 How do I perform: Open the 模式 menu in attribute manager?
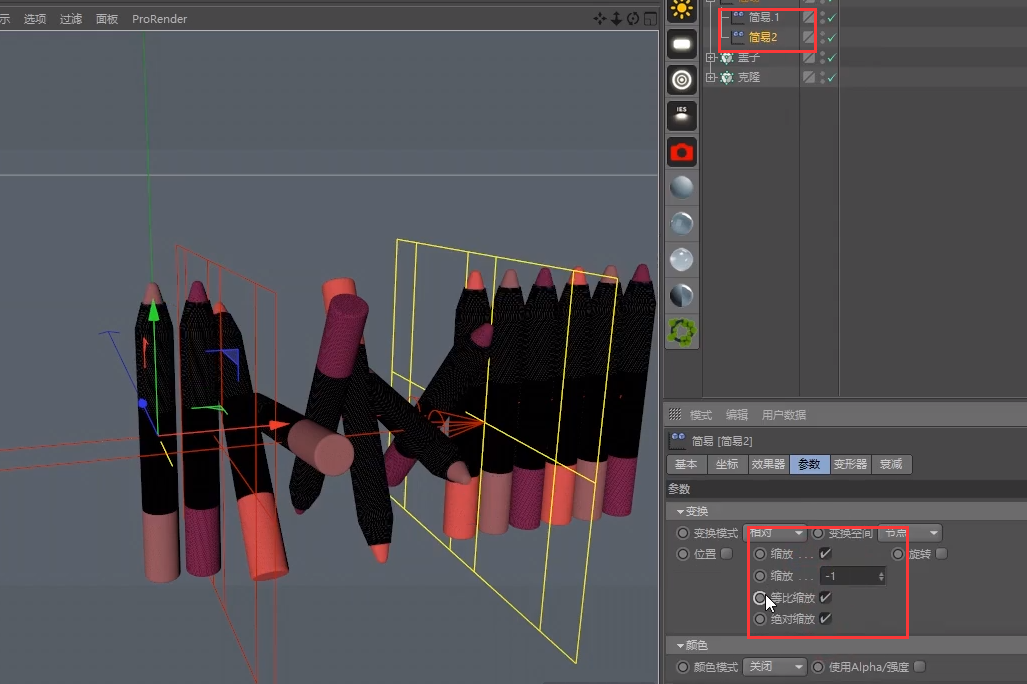[x=701, y=415]
